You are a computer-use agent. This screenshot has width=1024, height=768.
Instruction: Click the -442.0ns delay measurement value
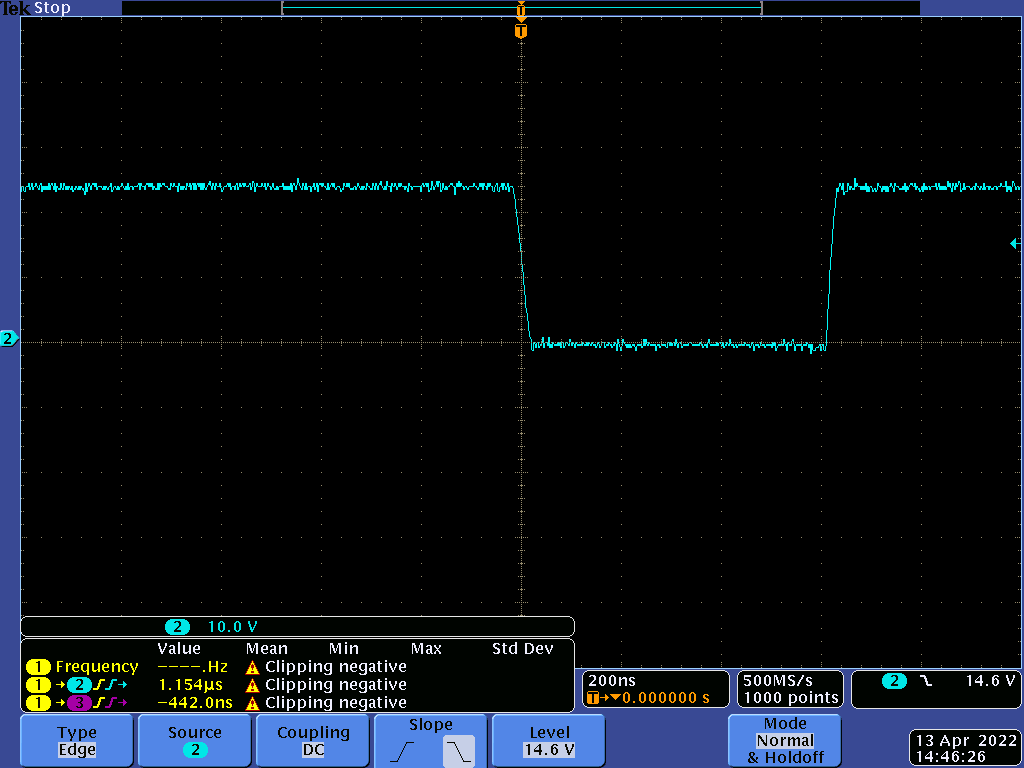[195, 703]
